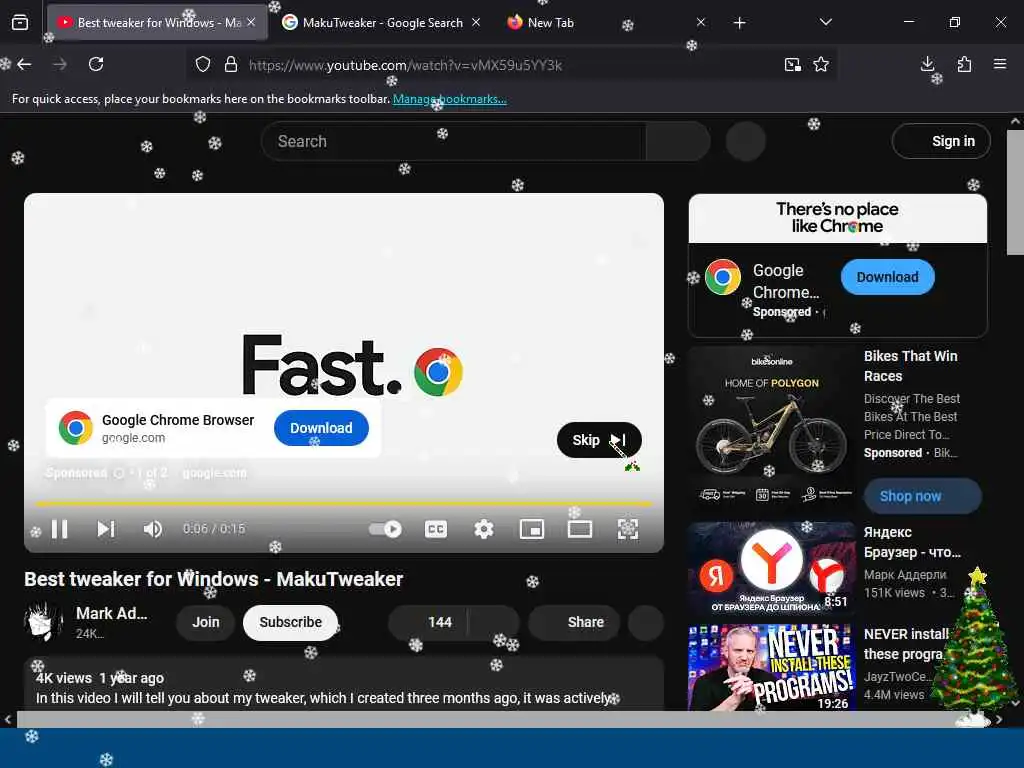
Task: Open a new tab with plus button
Action: pos(739,23)
